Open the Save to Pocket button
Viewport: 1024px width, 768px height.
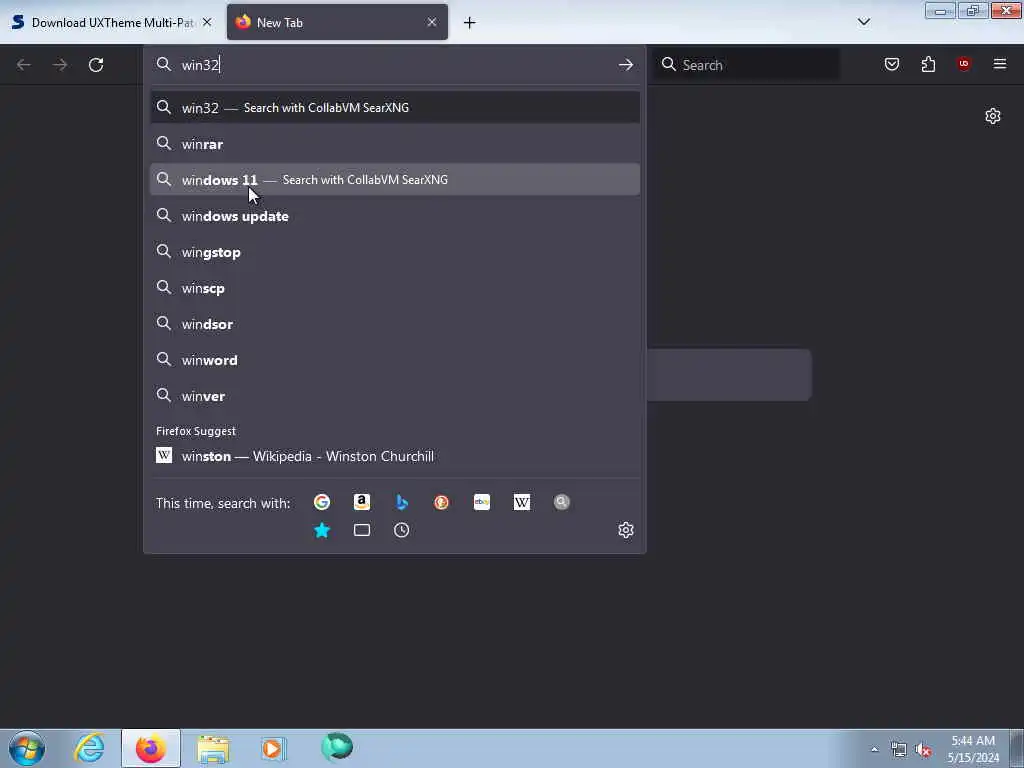(x=891, y=64)
